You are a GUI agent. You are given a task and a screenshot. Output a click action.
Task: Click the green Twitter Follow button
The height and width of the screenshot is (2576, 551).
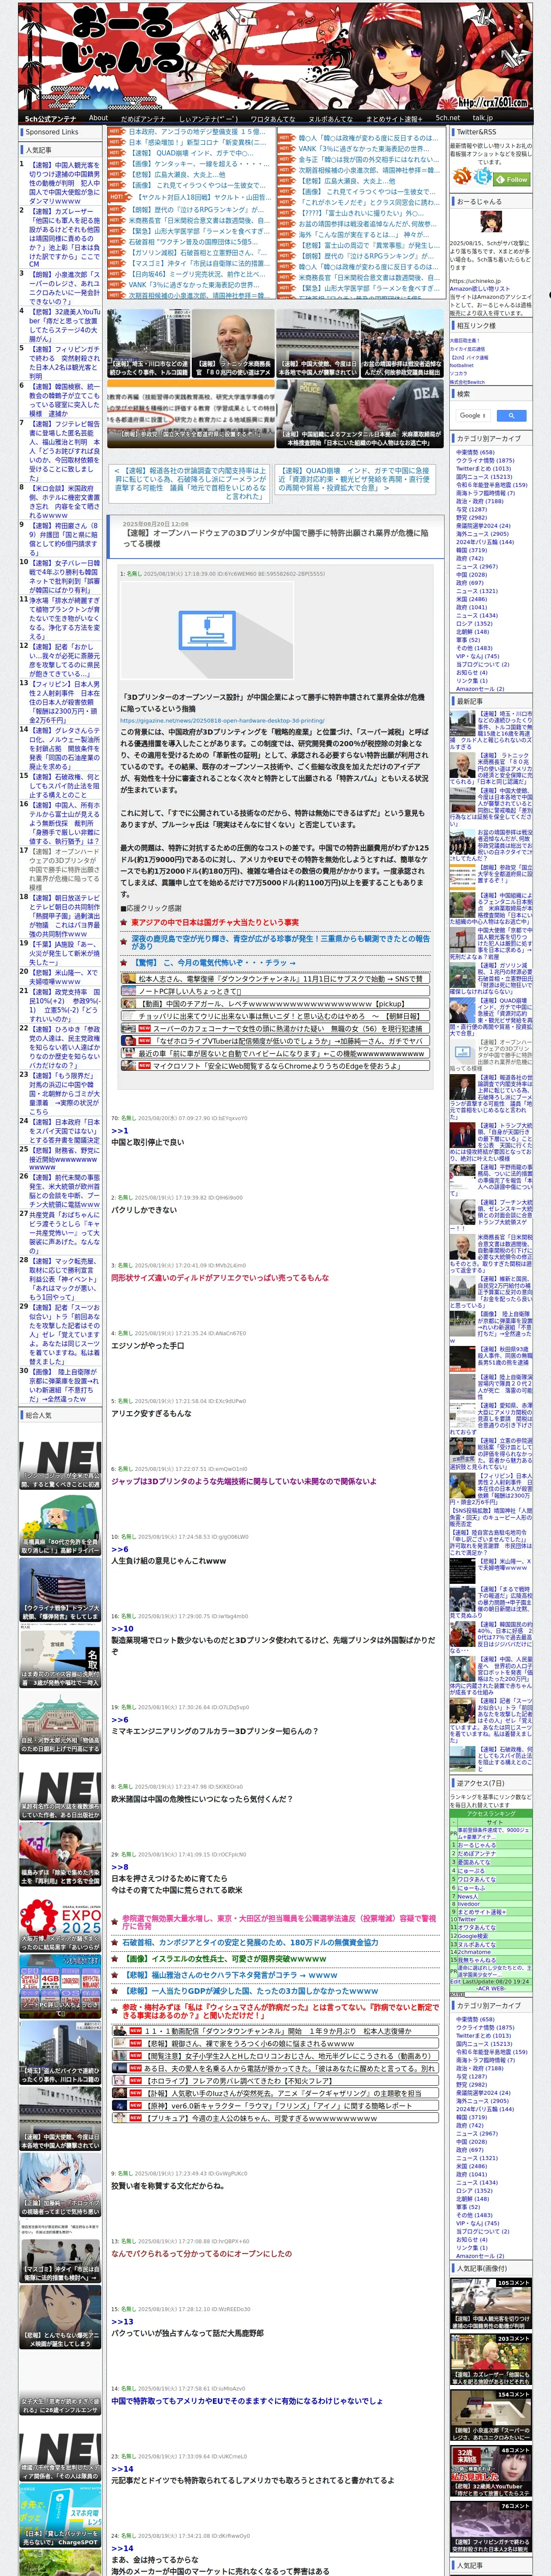coord(512,179)
